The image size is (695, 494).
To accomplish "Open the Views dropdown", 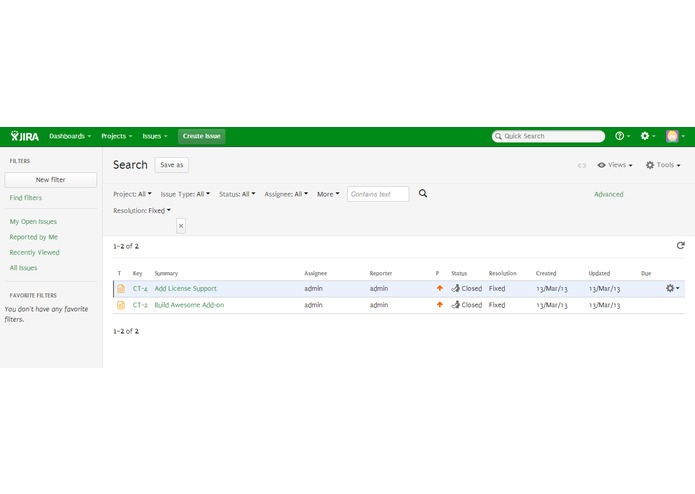I will coord(615,165).
